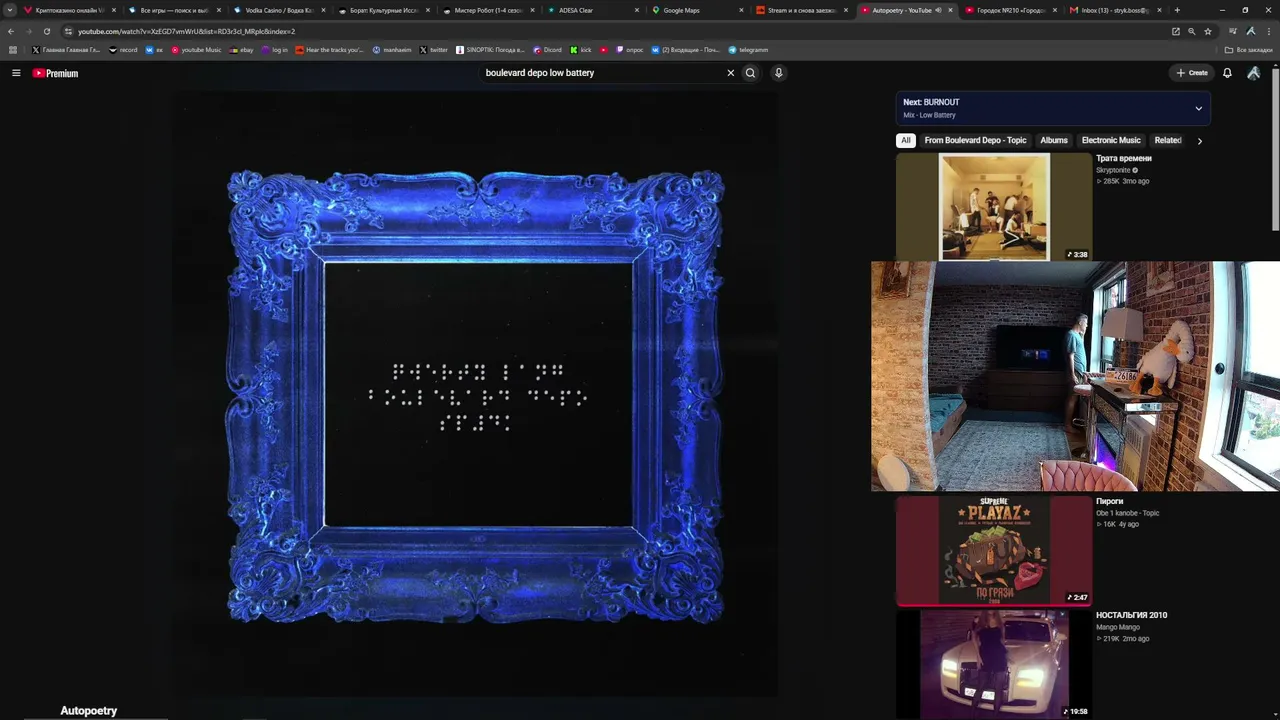
Task: Open the manhaeim bookmark
Action: point(392,50)
